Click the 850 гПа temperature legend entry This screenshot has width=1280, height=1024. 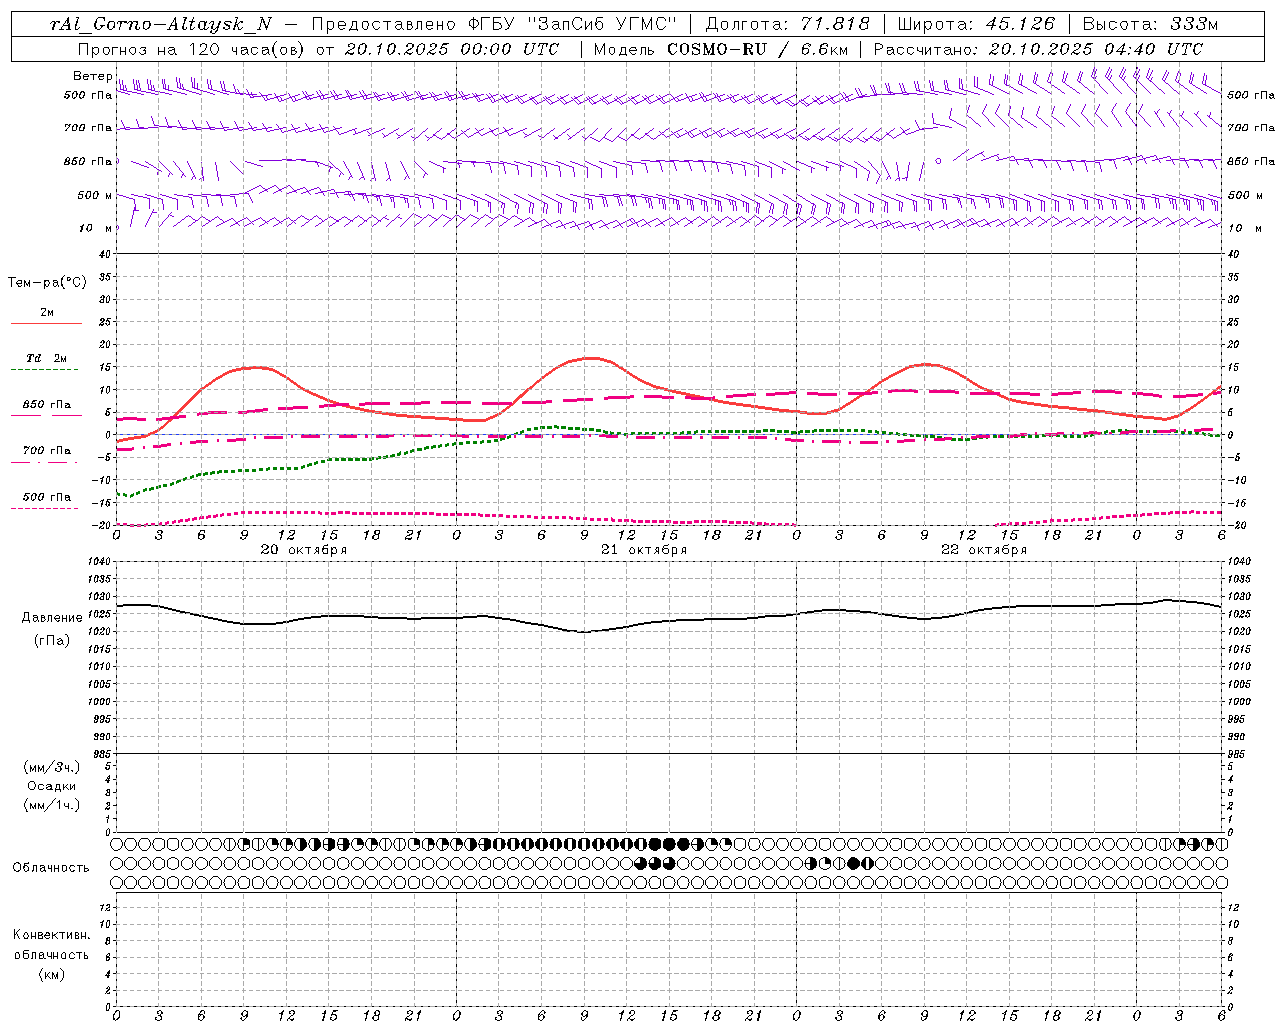click(47, 405)
